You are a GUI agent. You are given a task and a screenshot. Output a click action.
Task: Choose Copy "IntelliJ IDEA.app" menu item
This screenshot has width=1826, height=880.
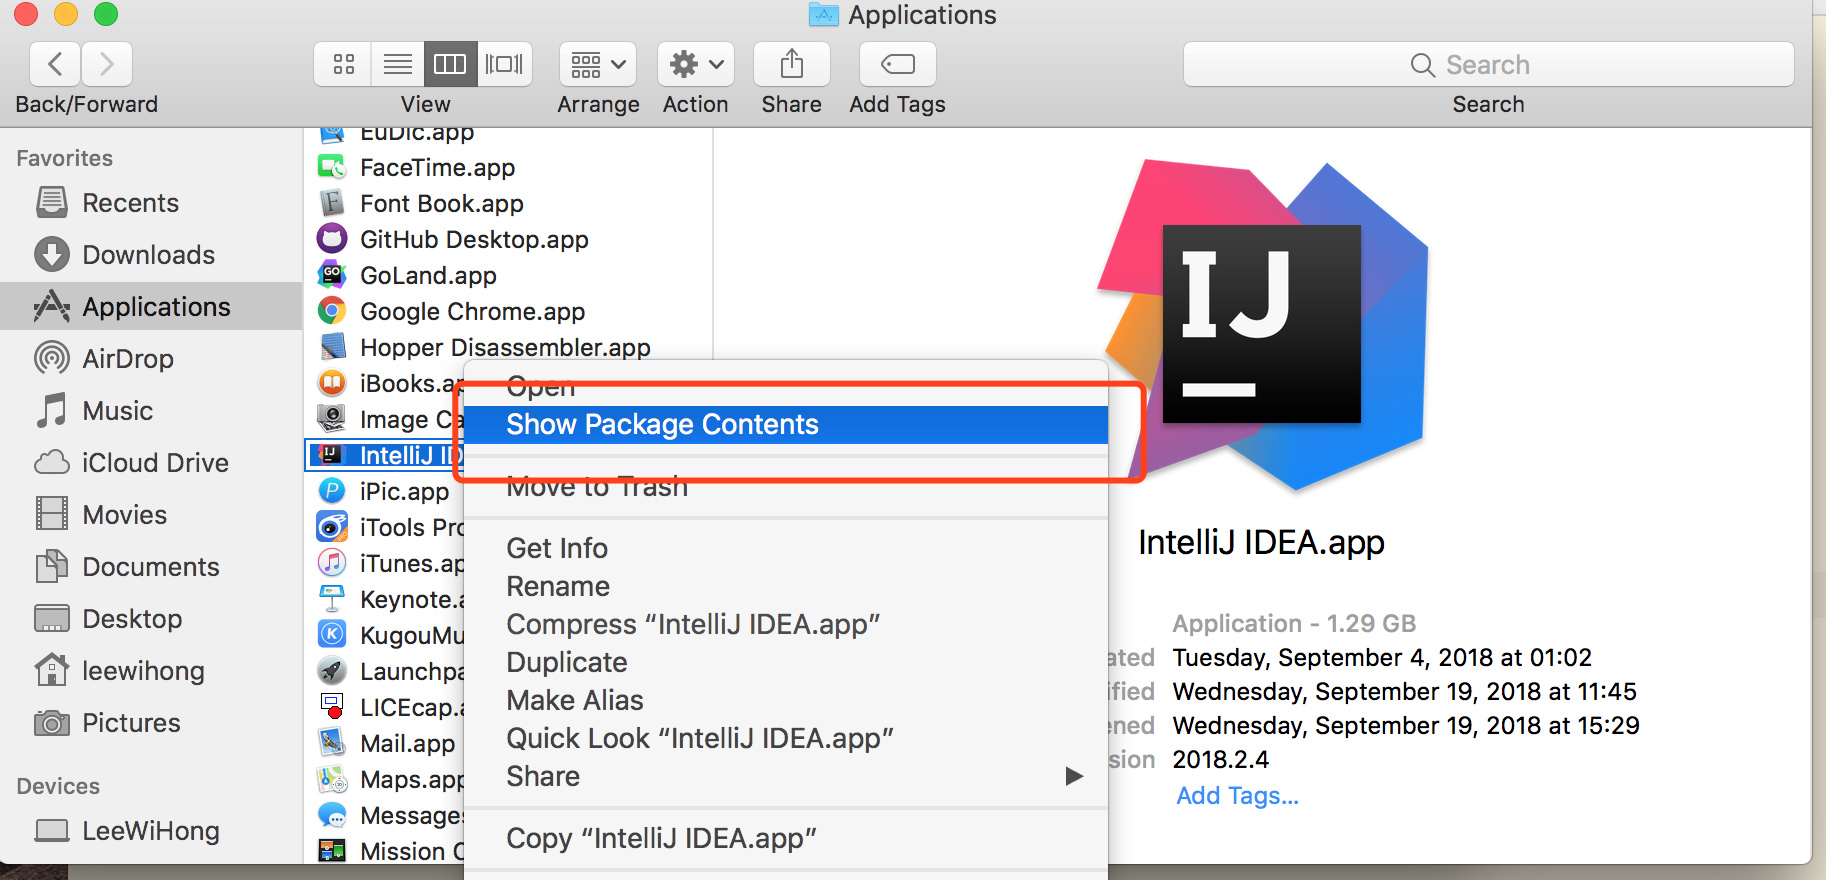pos(786,838)
